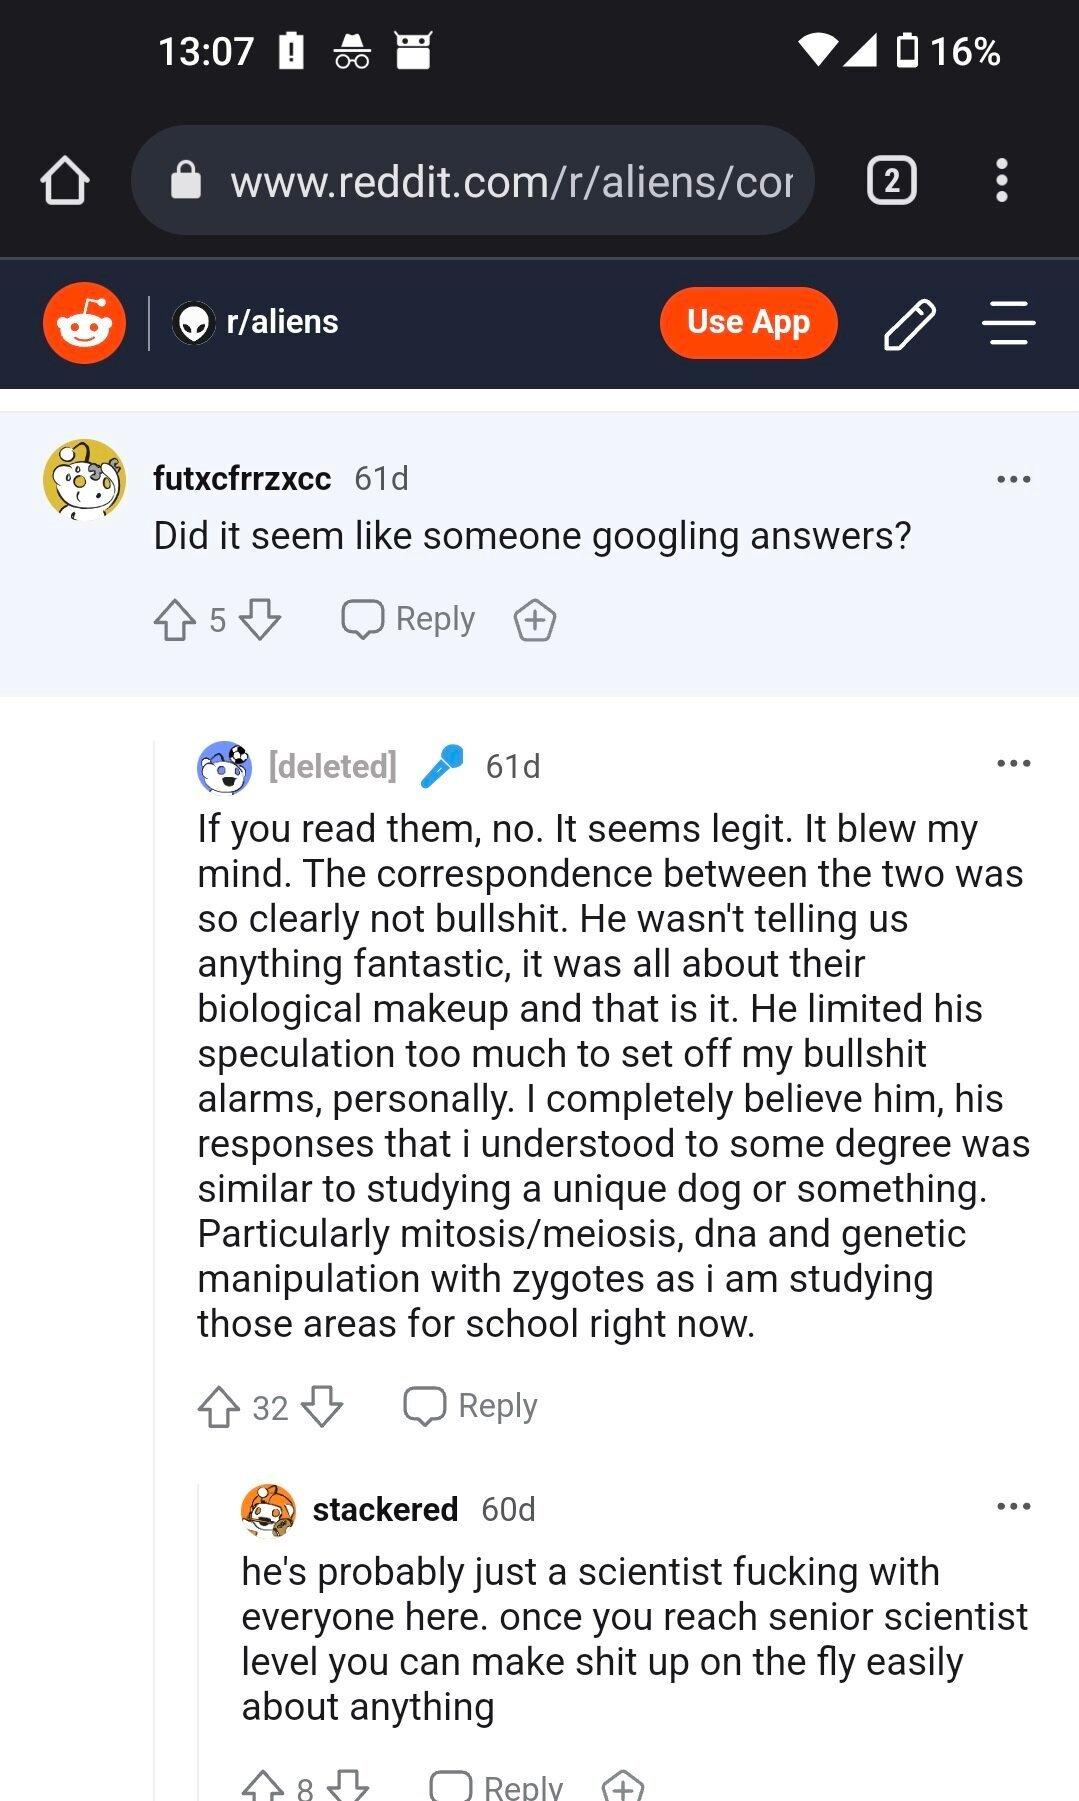1079x1801 pixels.
Task: Downvote futxcfrrzxcc's comment
Action: (260, 620)
